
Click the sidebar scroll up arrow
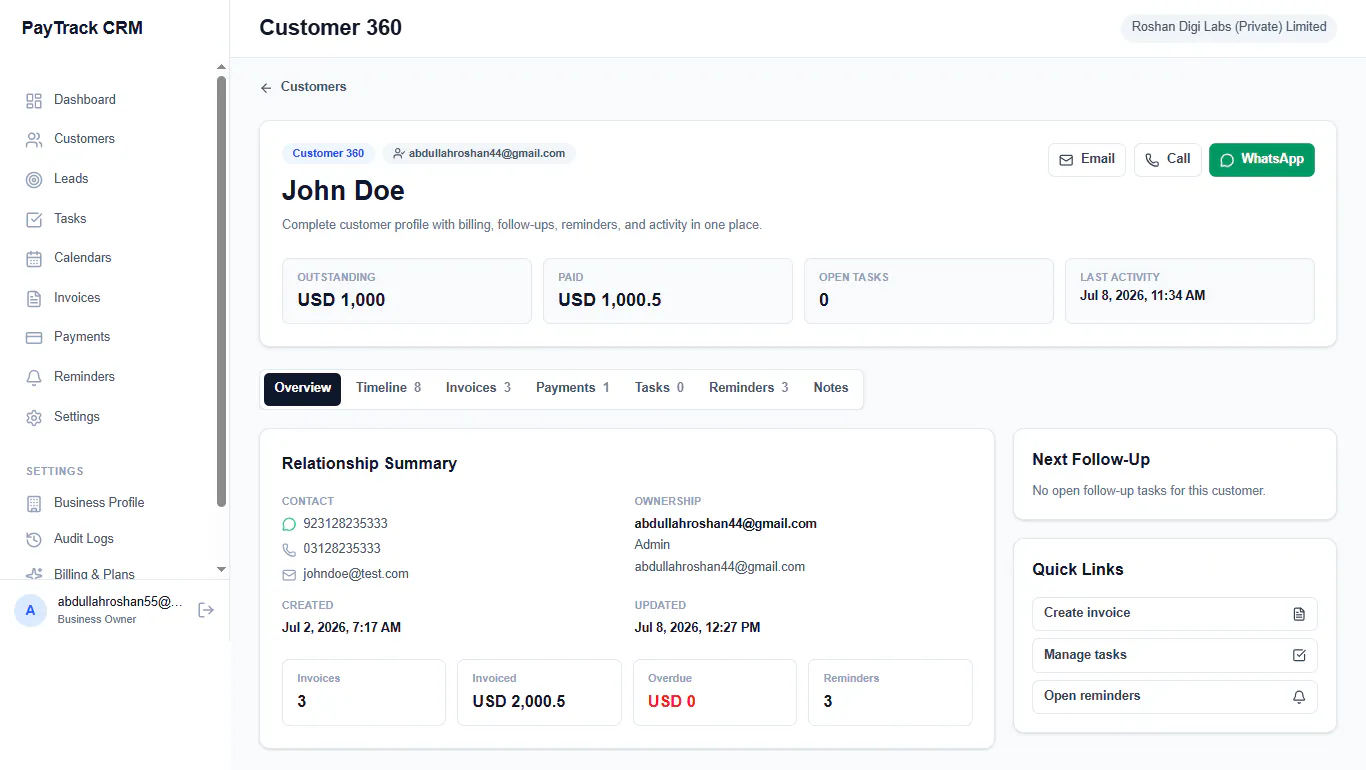tap(221, 68)
